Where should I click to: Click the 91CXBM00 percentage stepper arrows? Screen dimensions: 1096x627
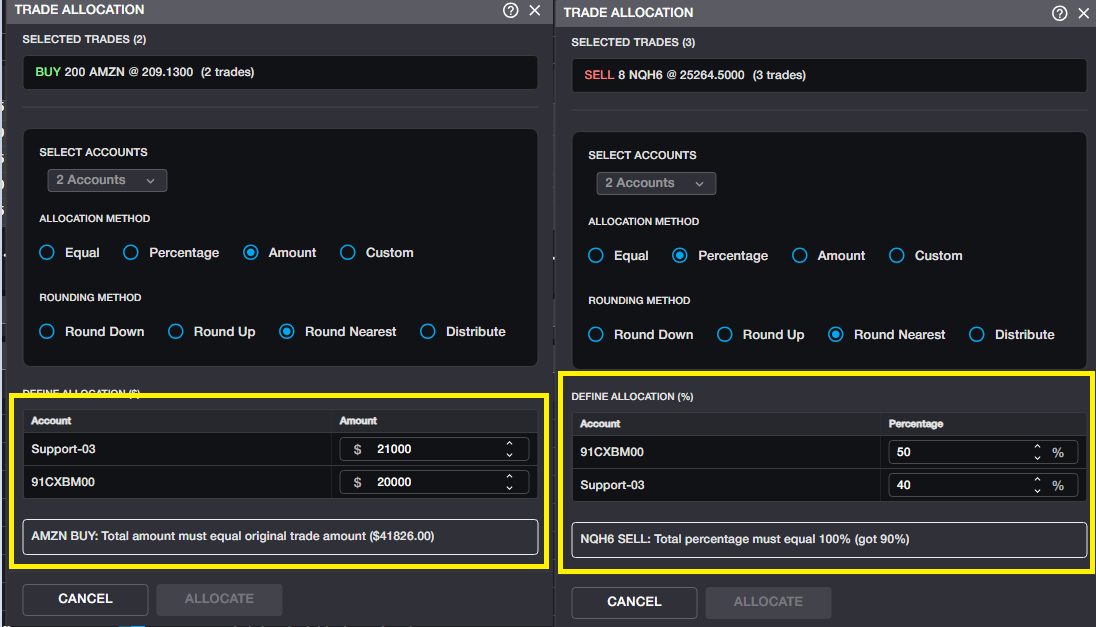[x=1037, y=452]
